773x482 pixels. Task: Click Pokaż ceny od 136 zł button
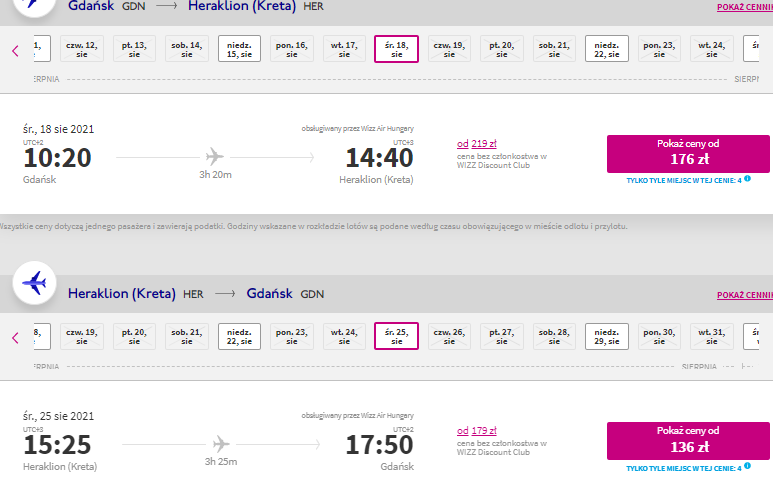[x=688, y=441]
